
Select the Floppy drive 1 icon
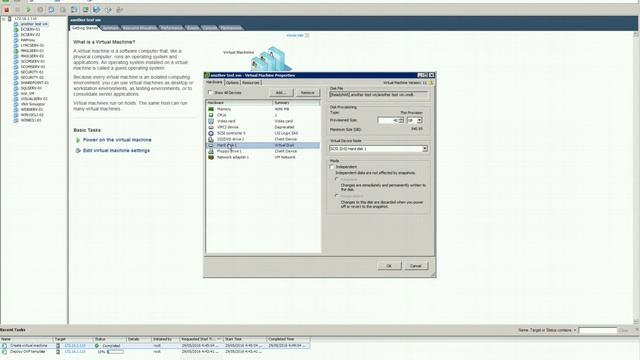click(211, 151)
